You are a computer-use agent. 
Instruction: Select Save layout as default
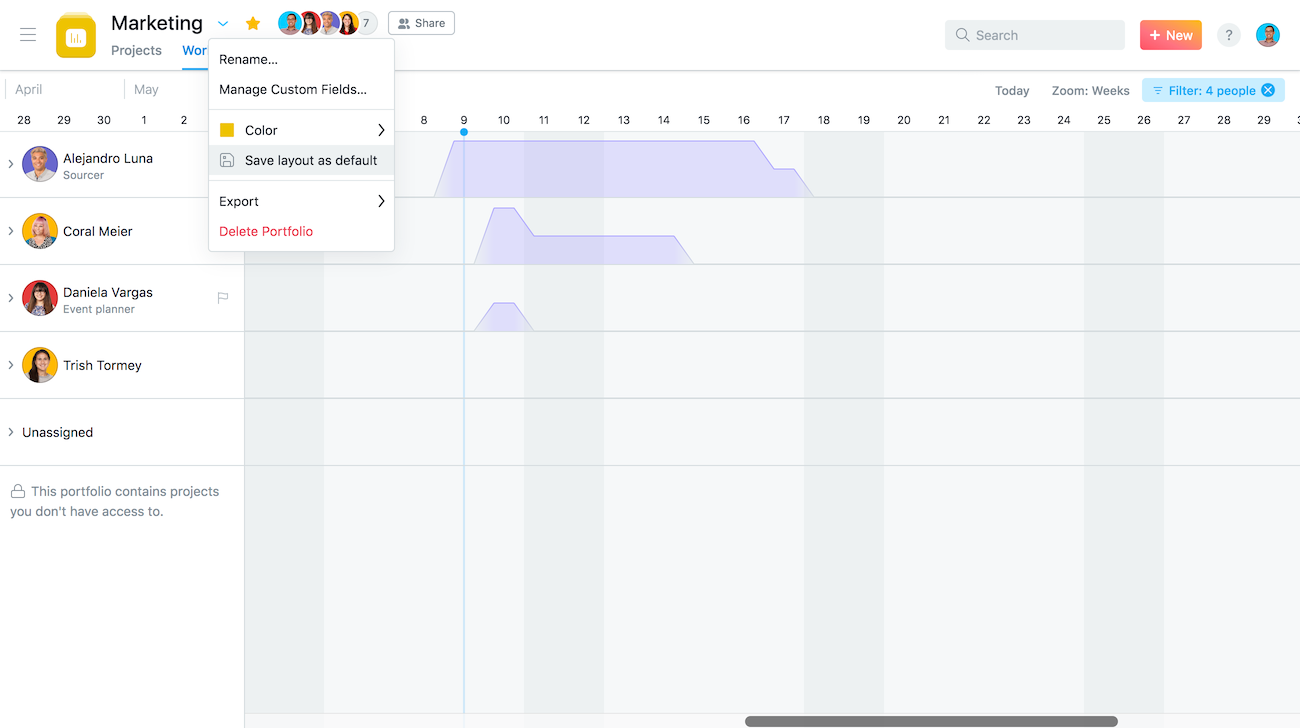tap(301, 160)
